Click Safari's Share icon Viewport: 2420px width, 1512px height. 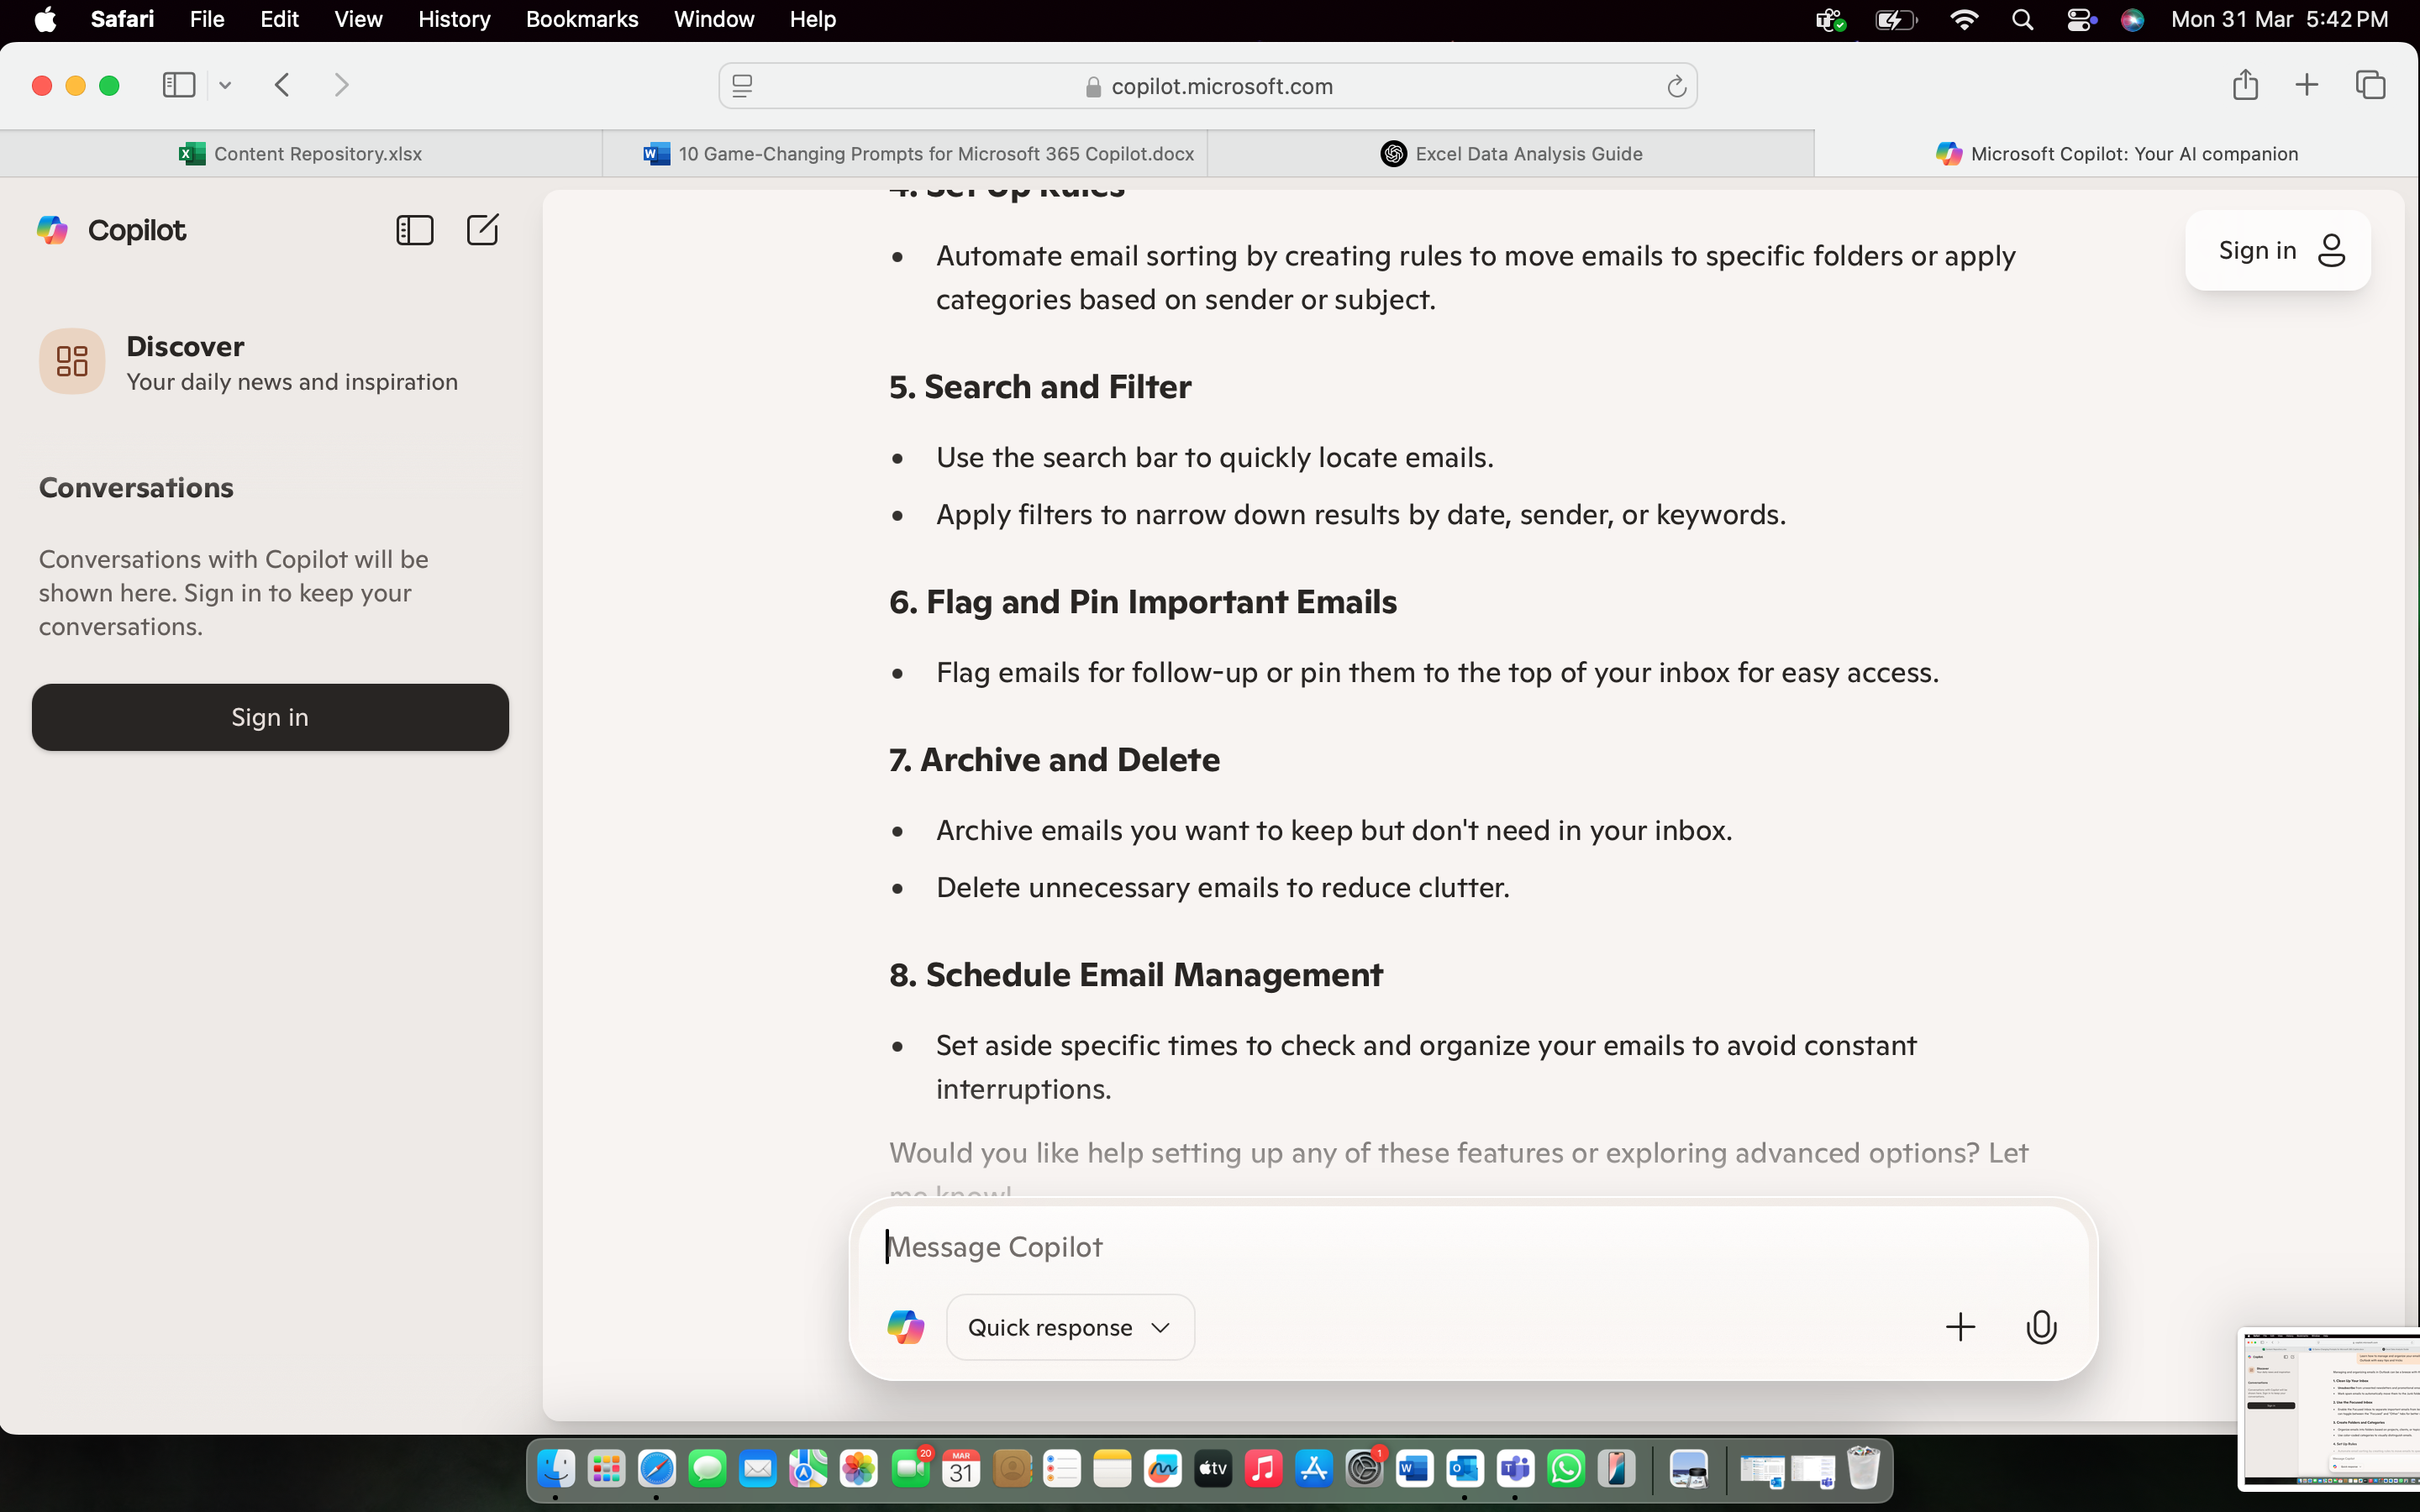(x=2245, y=85)
